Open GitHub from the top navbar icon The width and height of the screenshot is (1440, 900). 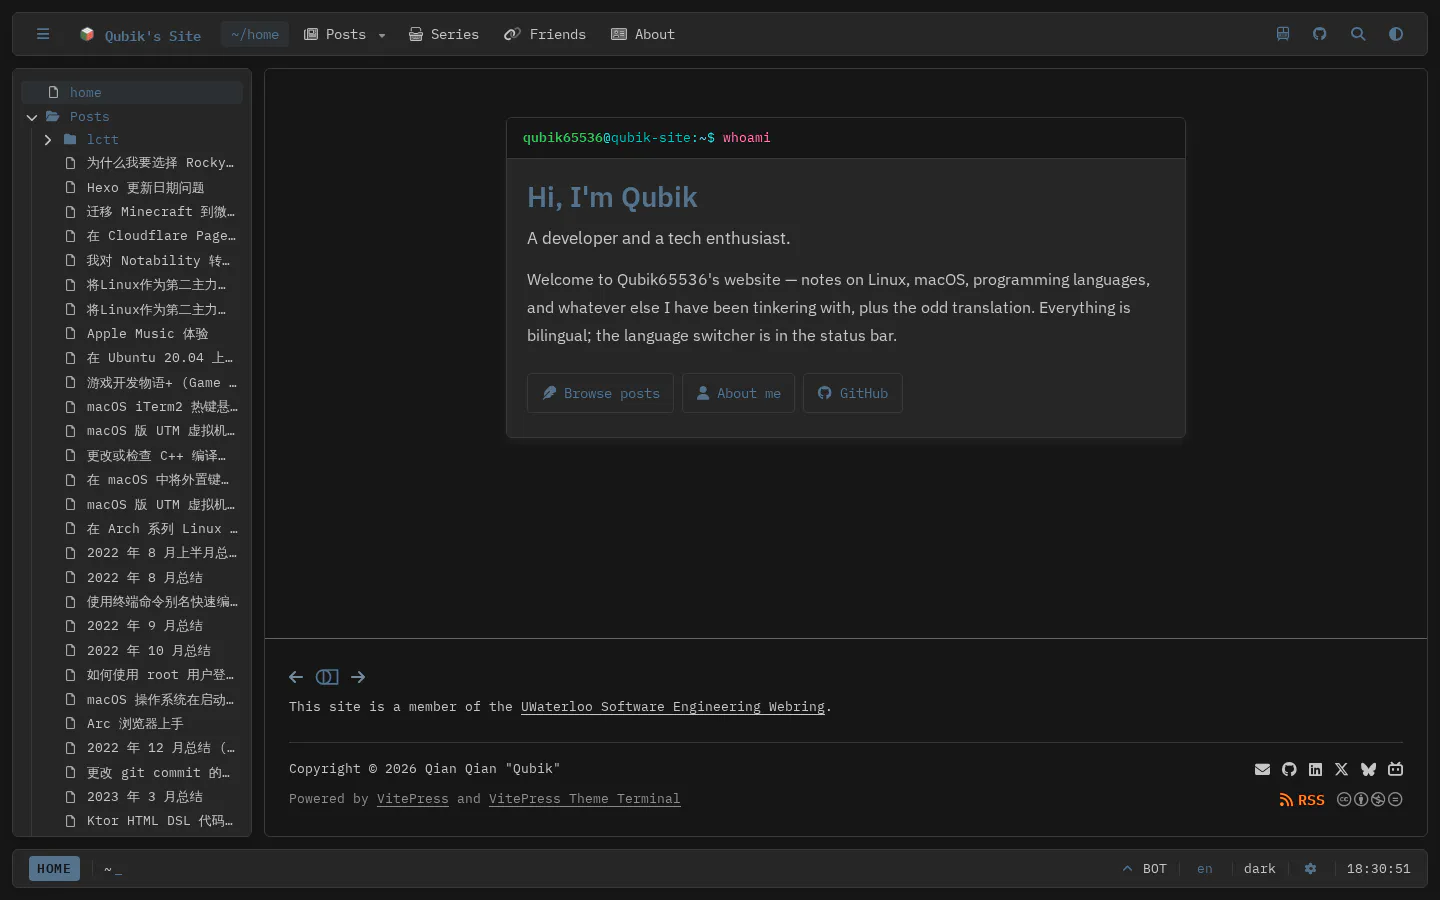1320,34
